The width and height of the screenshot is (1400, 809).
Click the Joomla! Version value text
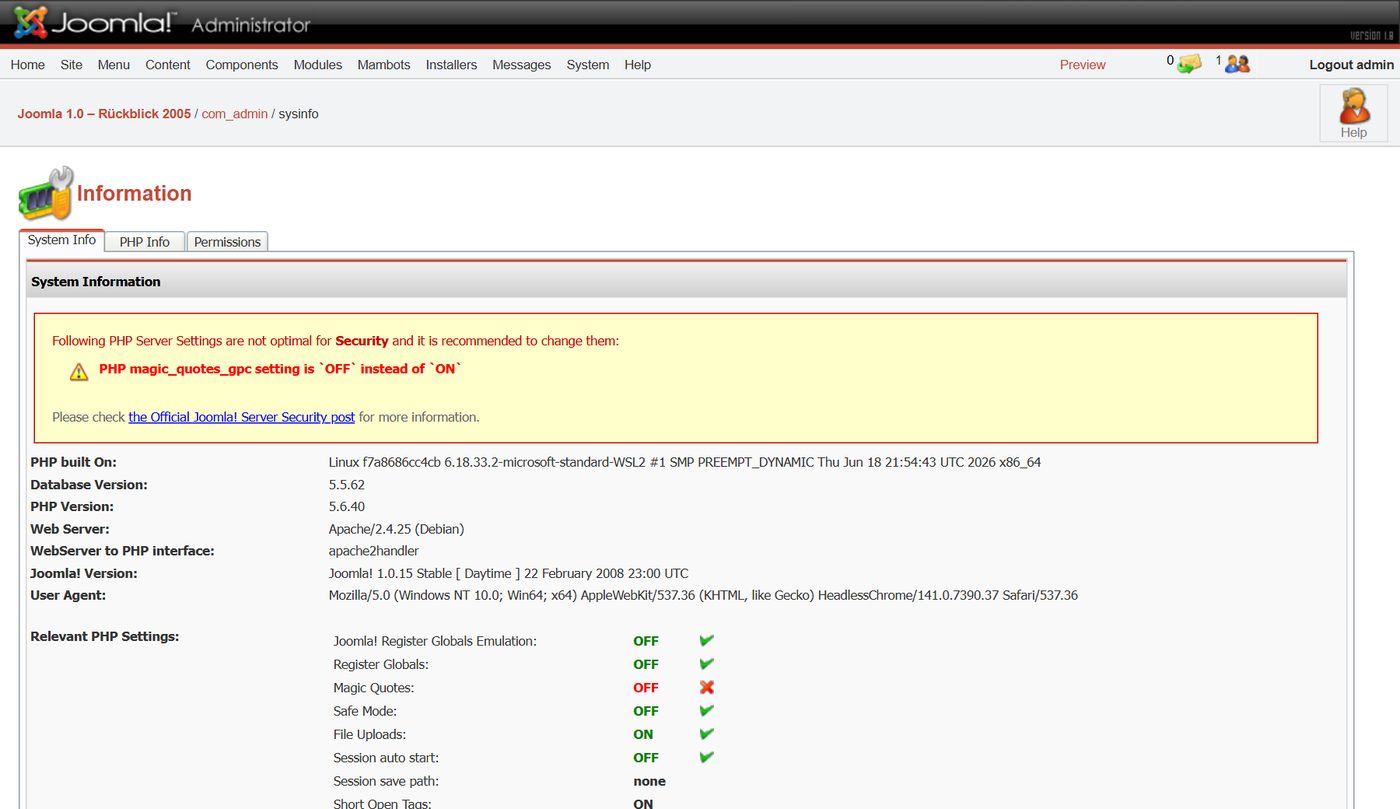click(509, 574)
